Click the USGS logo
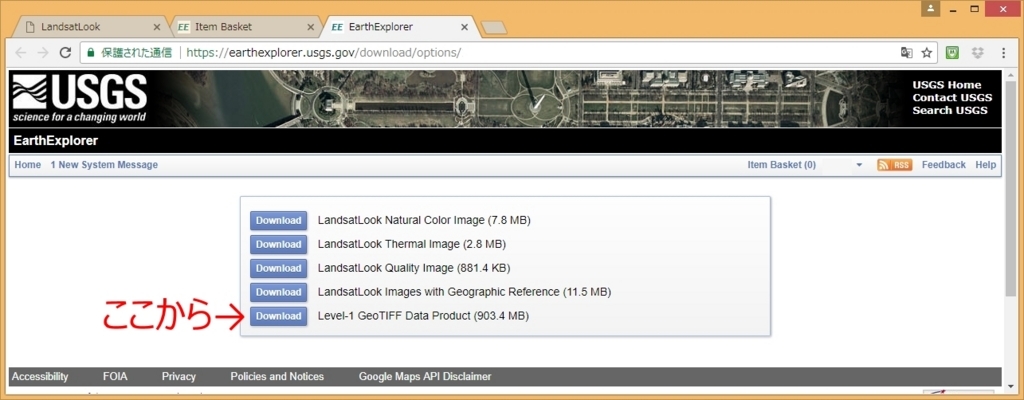The width and height of the screenshot is (1024, 400). click(x=80, y=99)
